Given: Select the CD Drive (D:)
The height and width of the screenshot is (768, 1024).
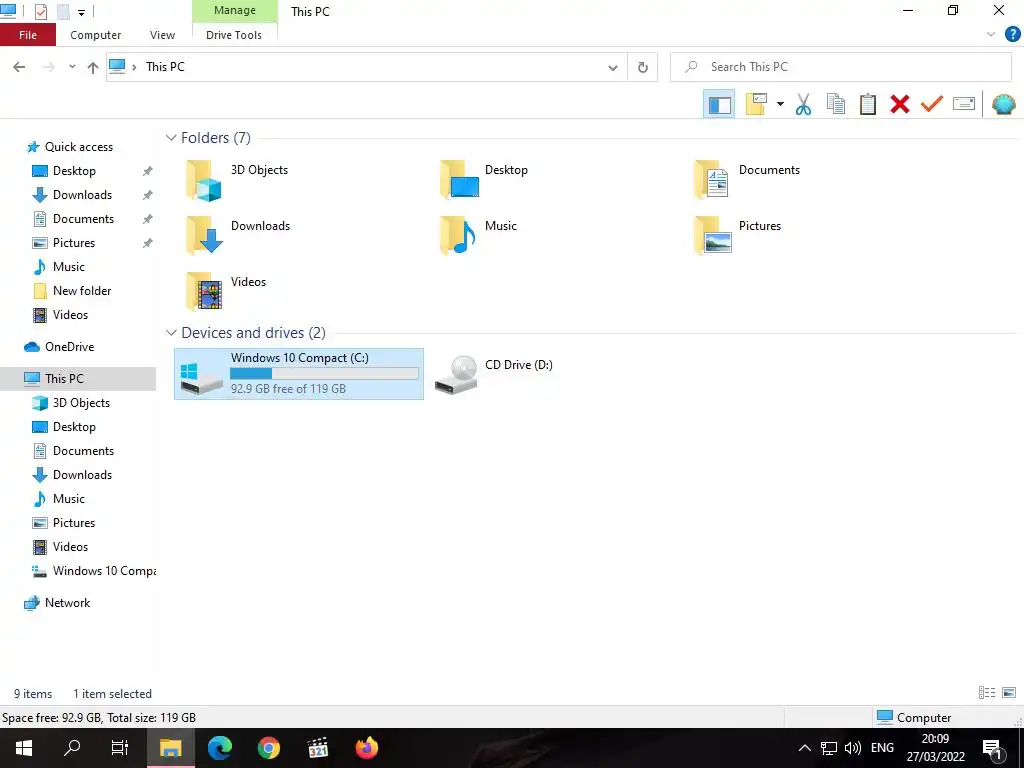Looking at the screenshot, I should pyautogui.click(x=494, y=374).
